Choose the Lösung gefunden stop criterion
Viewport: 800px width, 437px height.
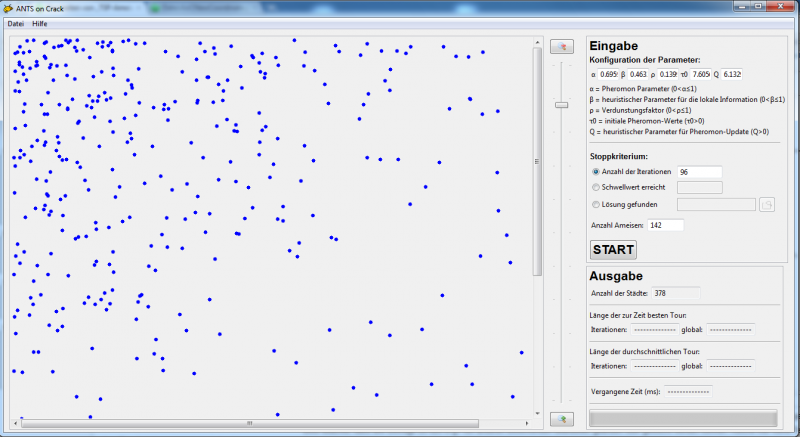(597, 205)
